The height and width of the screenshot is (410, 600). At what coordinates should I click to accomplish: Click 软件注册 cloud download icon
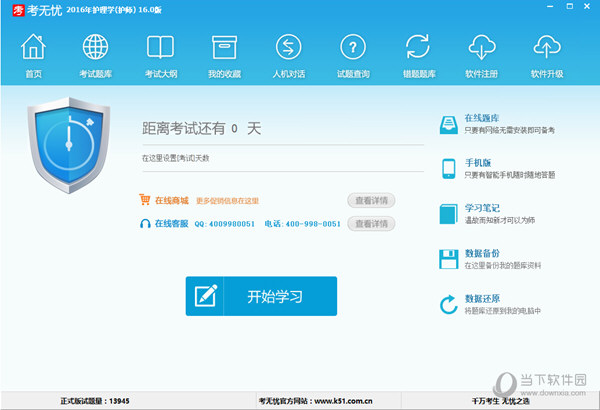pyautogui.click(x=482, y=48)
